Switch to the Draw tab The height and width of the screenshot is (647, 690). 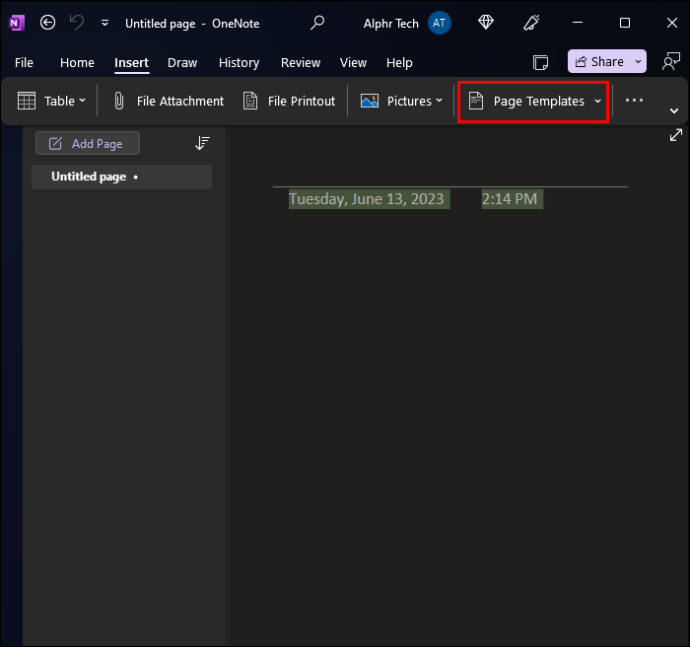[182, 62]
